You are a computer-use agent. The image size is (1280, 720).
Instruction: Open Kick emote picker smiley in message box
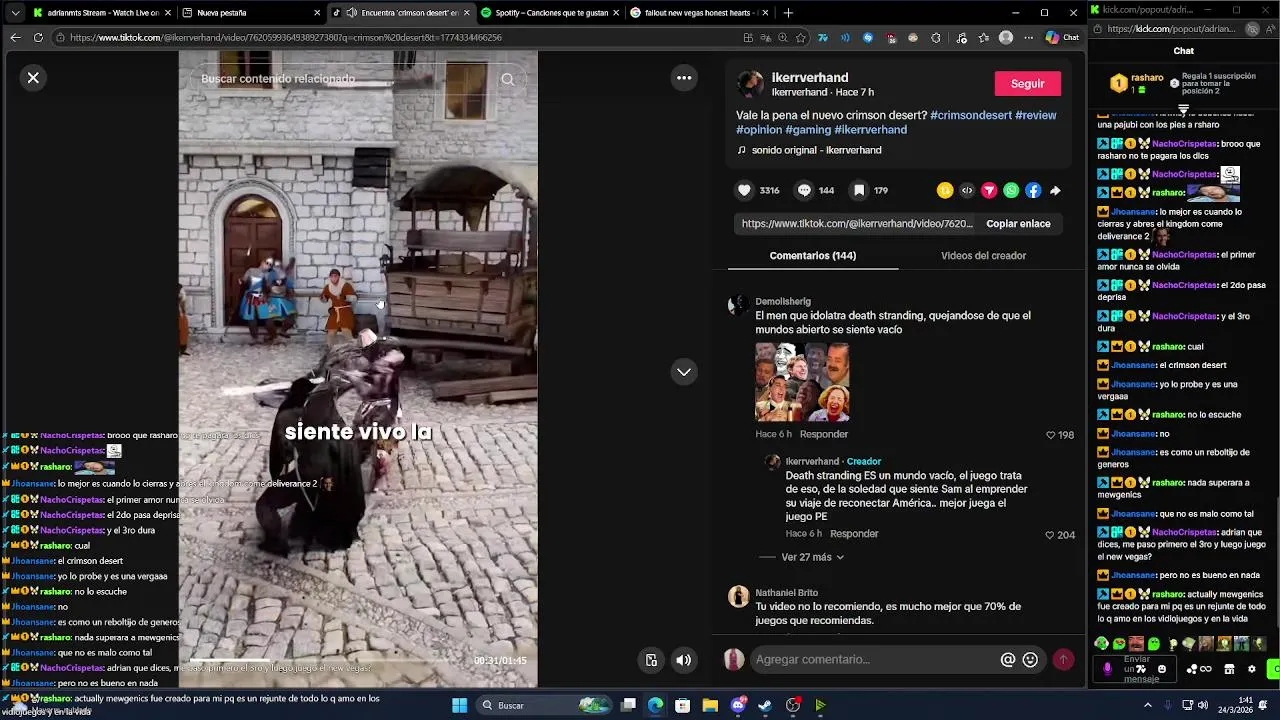pyautogui.click(x=1161, y=669)
